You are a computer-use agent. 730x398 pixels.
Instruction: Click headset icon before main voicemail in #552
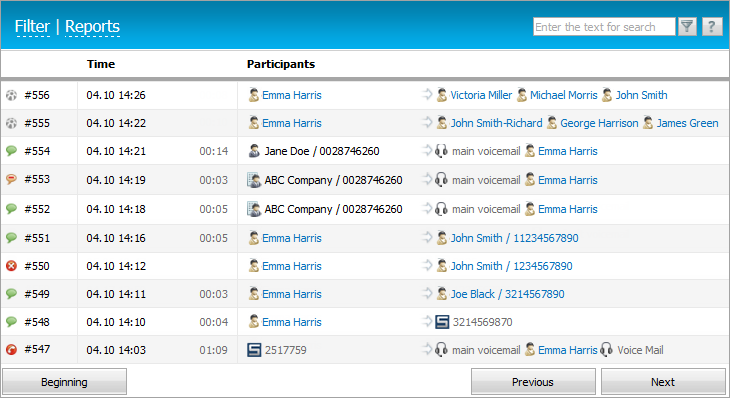(x=441, y=209)
